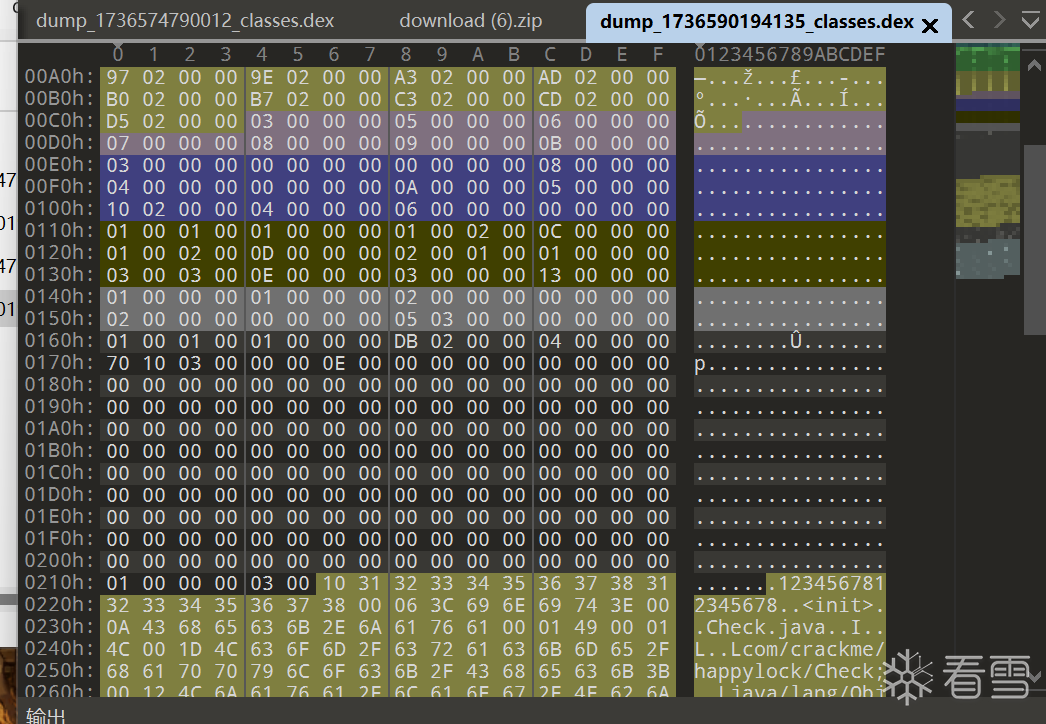Click the ASCII text <init> in row 0220h
The image size is (1046, 724).
click(837, 606)
